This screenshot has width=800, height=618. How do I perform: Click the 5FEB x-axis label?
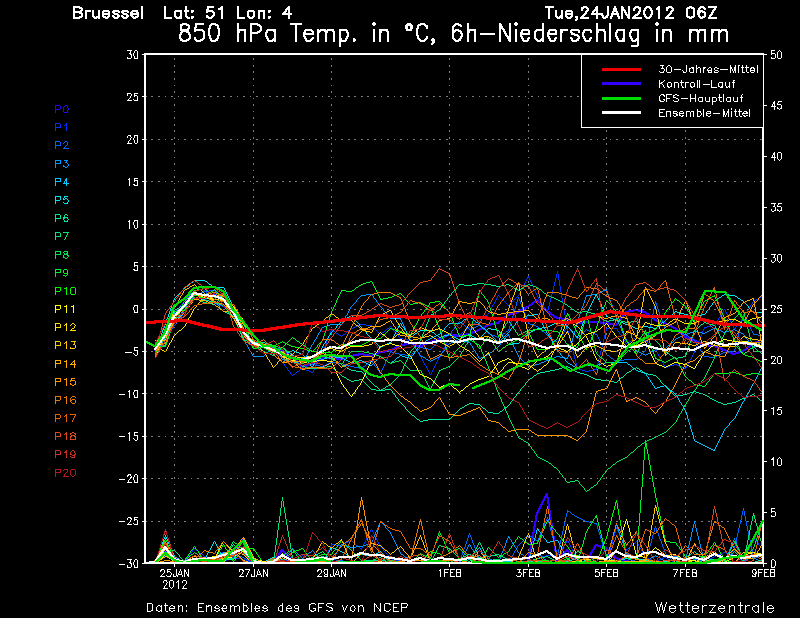click(607, 573)
